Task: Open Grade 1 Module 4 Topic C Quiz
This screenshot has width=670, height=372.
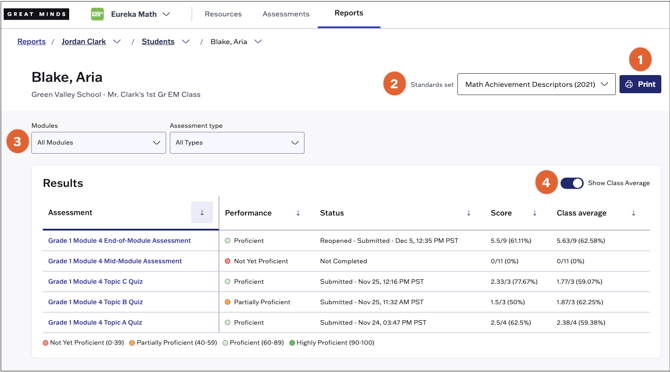Action: pos(95,281)
